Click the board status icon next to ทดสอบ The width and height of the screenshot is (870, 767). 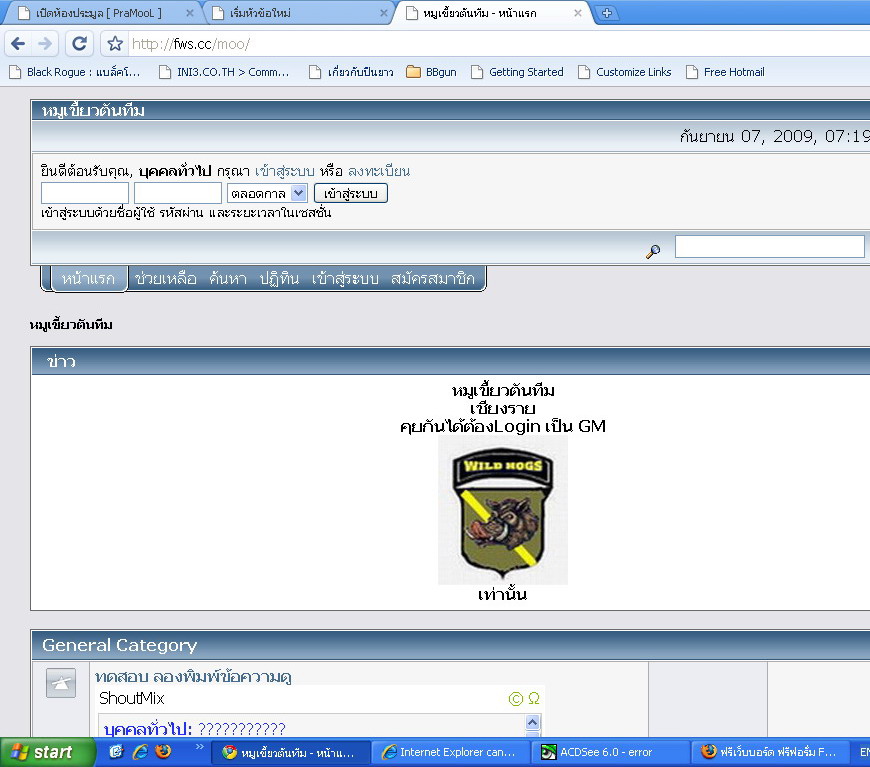click(x=61, y=683)
